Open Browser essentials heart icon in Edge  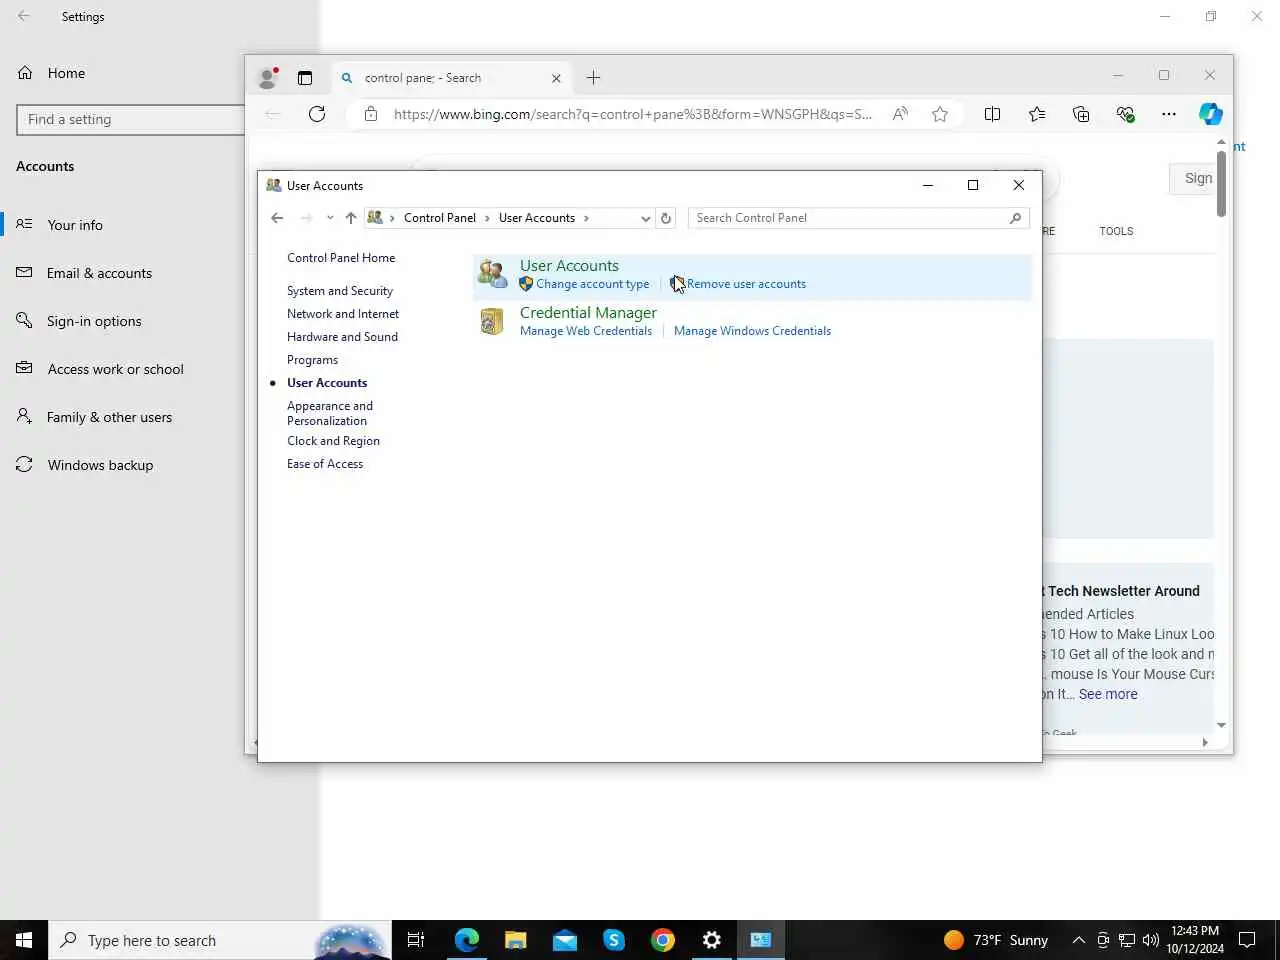click(x=1125, y=114)
